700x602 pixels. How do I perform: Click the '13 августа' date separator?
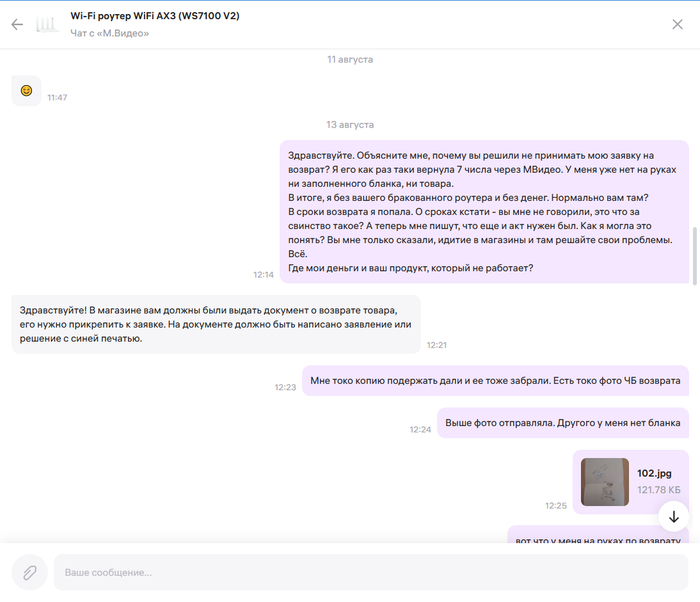tap(350, 125)
